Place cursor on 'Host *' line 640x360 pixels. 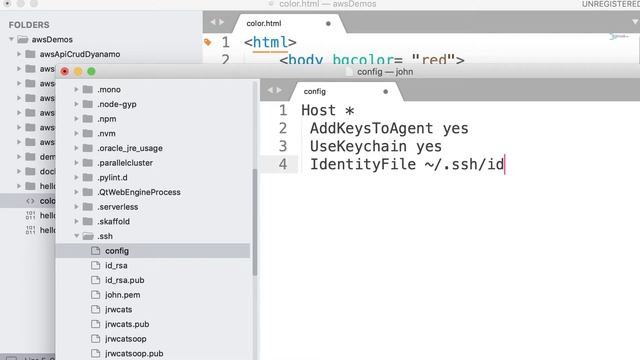click(x=328, y=110)
